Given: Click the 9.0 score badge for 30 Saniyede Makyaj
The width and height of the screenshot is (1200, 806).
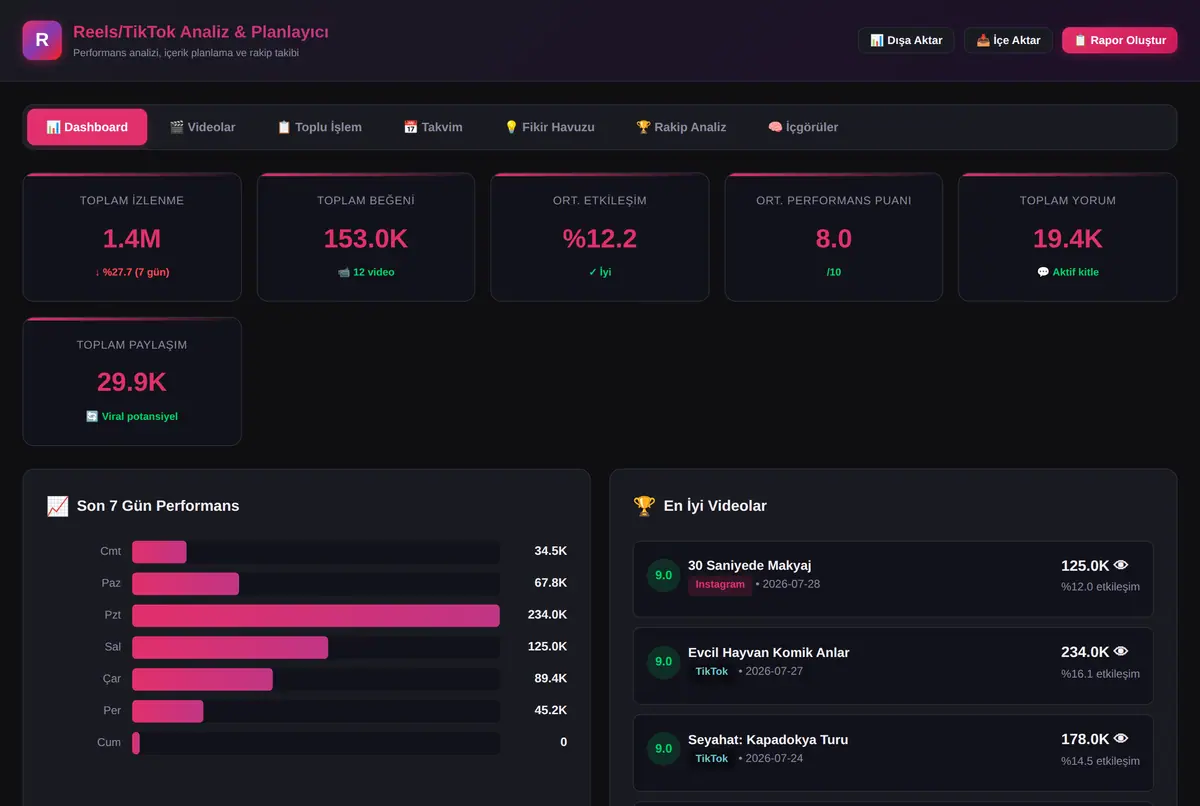Looking at the screenshot, I should tap(663, 575).
